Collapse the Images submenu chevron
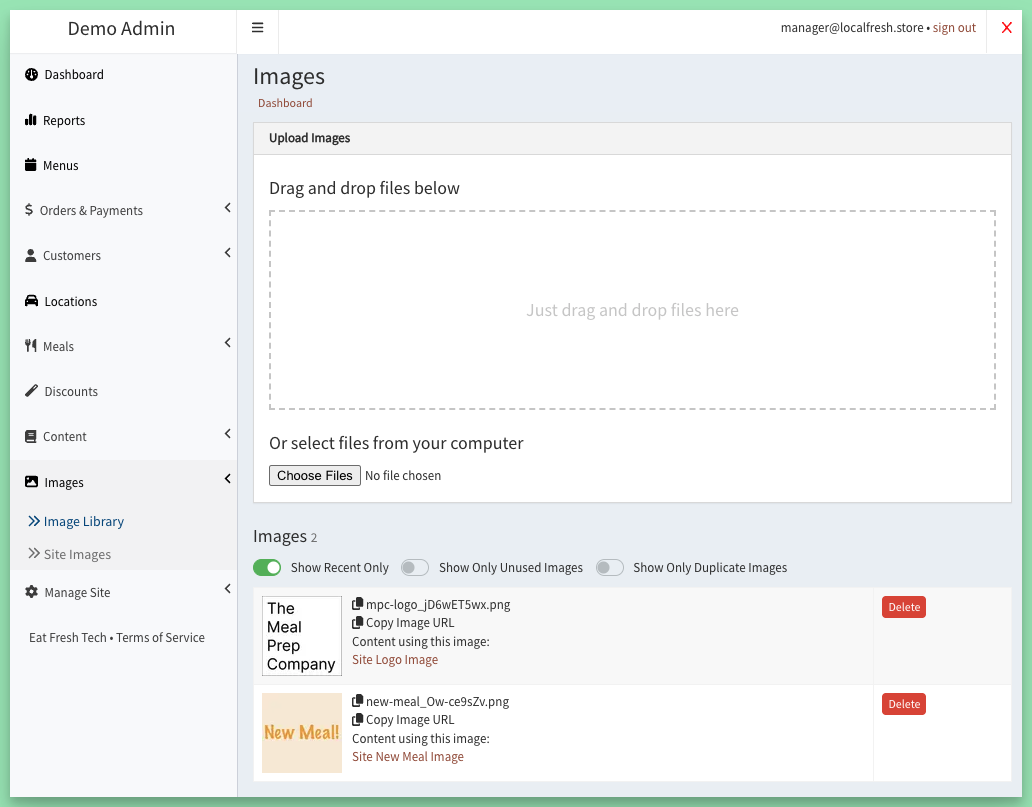The image size is (1032, 807). [x=228, y=479]
